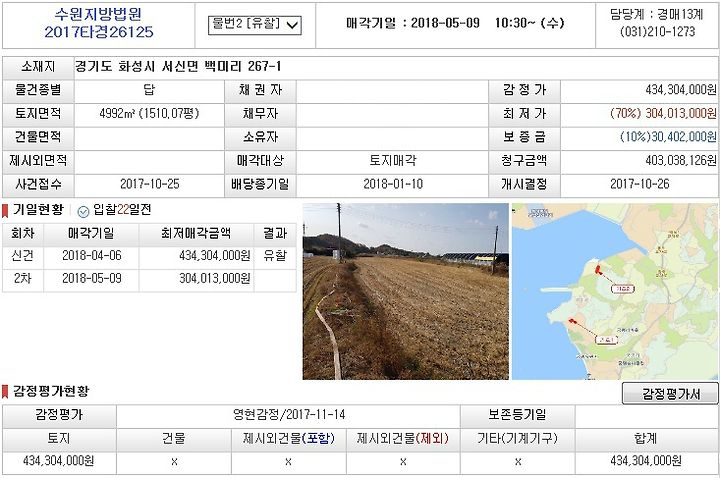Click the check icon beside 입찰22일전
The image size is (720, 478).
[x=83, y=211]
